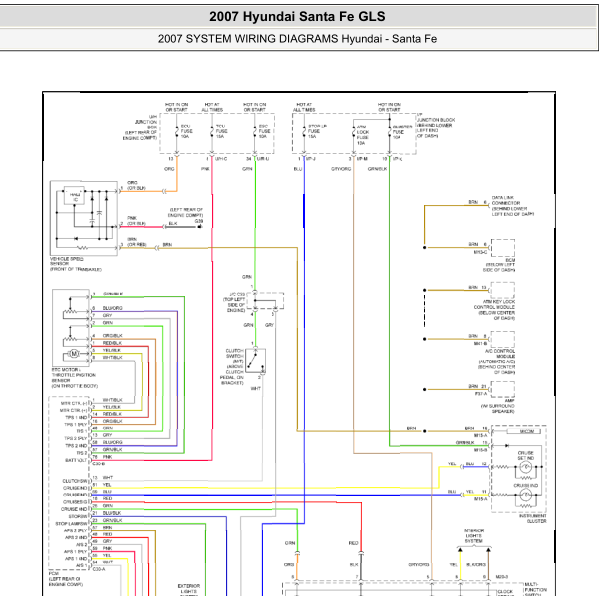Screen dimensions: 599x596
Task: Click the motor "M" symbol in the ETC unit
Action: [74, 354]
